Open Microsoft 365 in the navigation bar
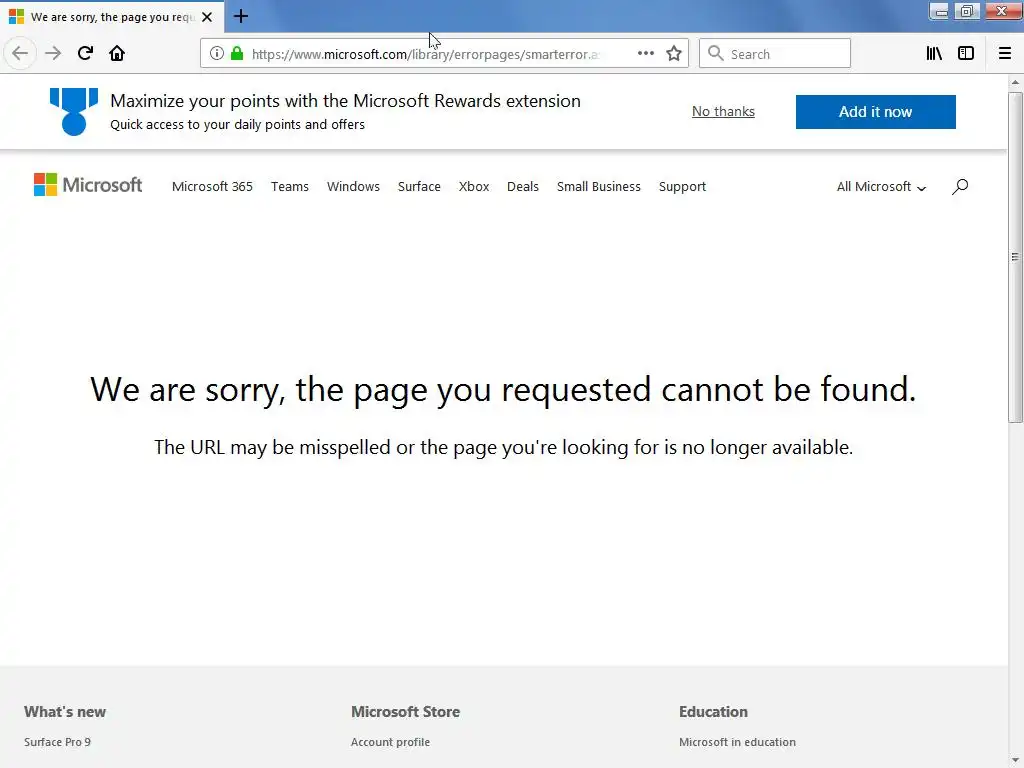 [x=212, y=187]
